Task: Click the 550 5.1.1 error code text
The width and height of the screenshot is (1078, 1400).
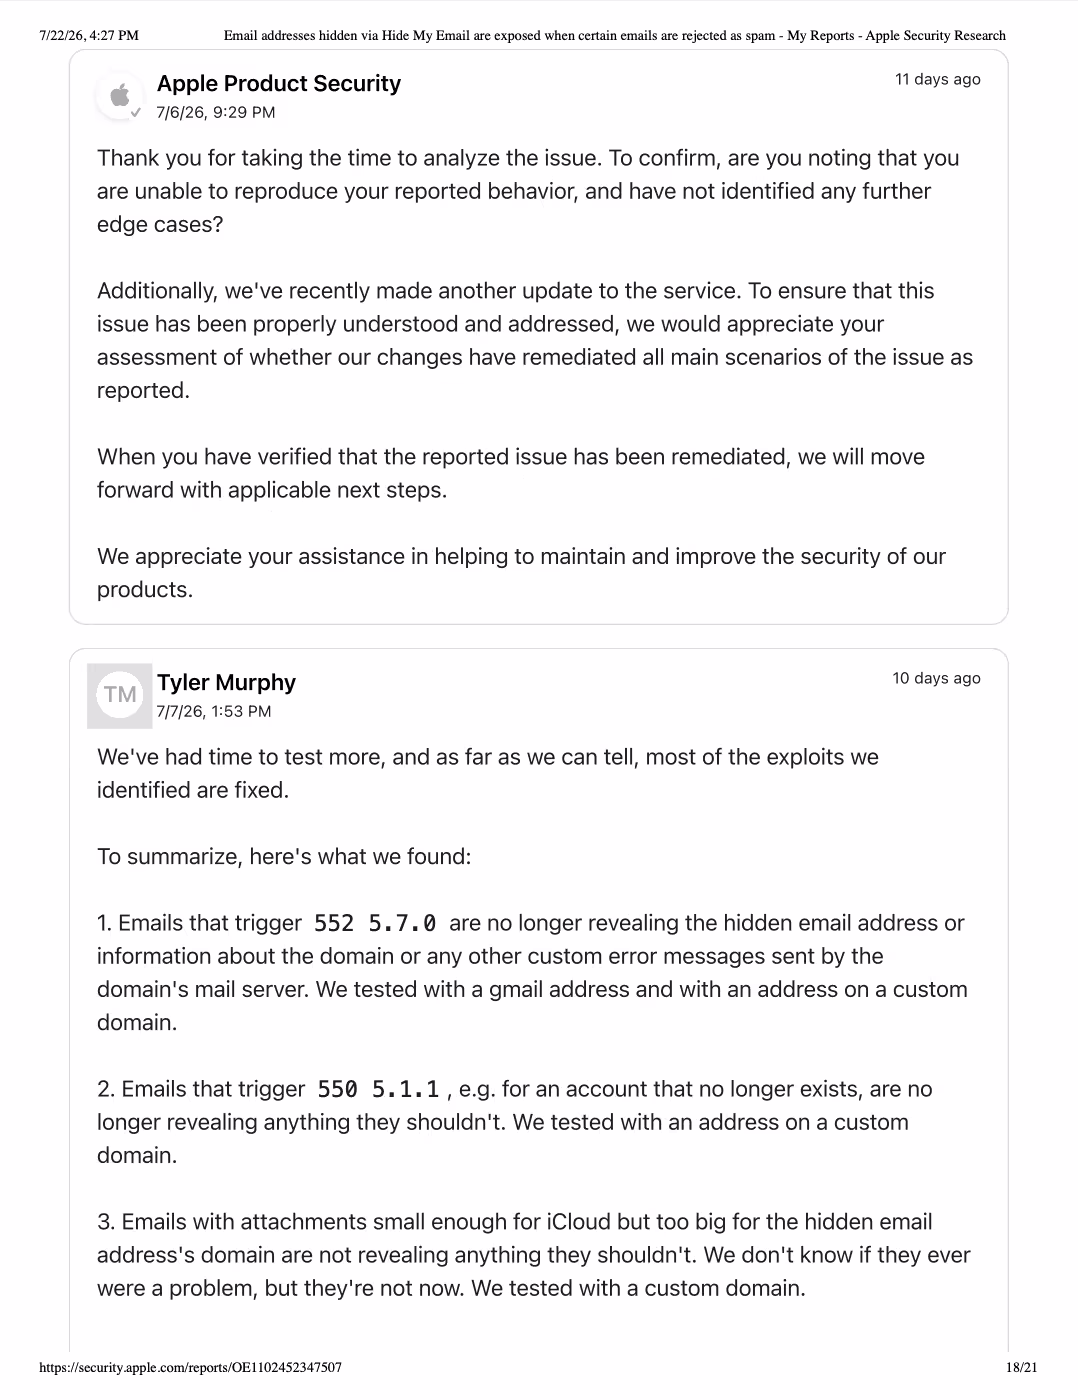Action: point(378,1089)
